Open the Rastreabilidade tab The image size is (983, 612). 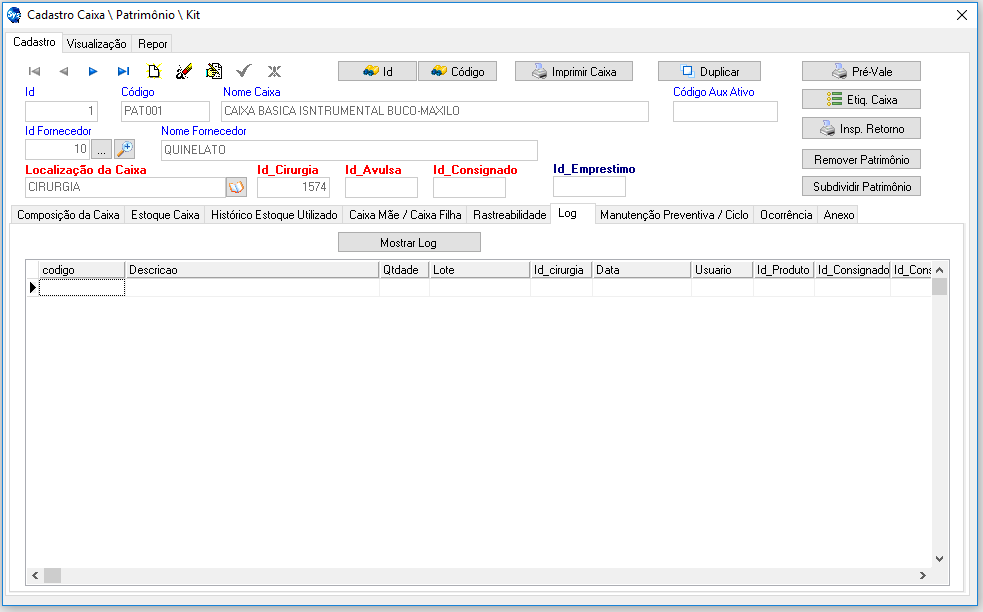509,215
